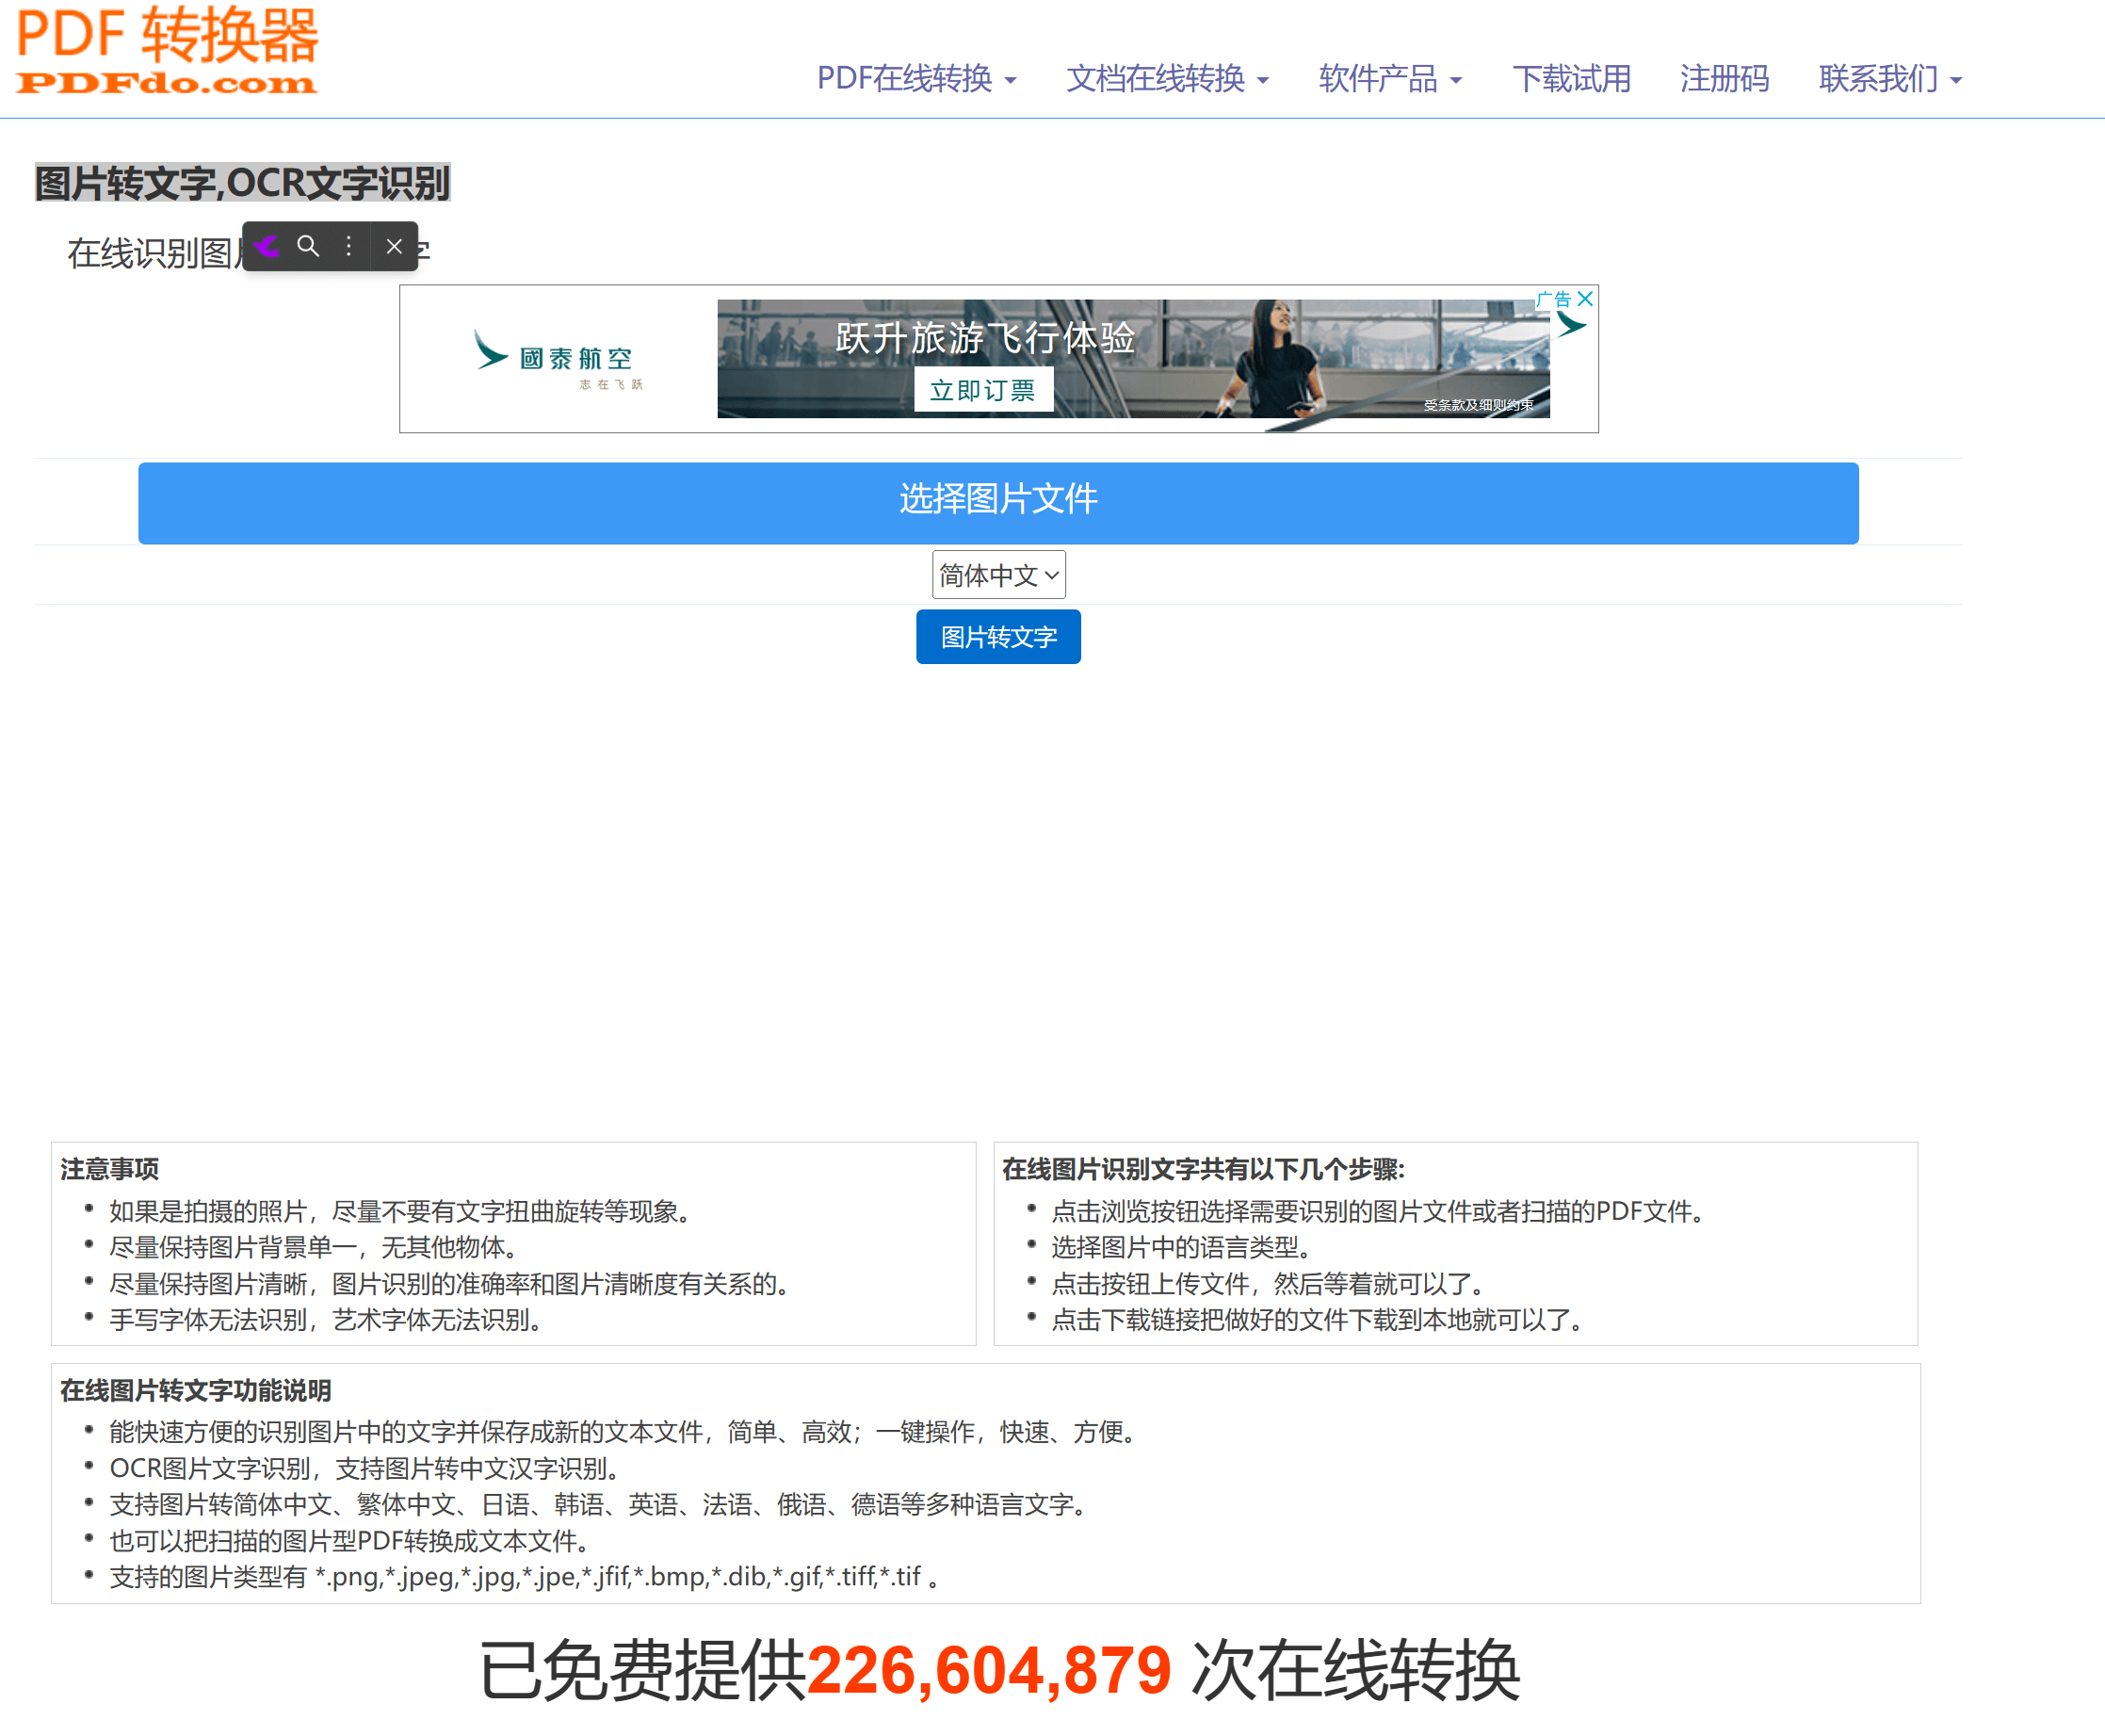Image resolution: width=2105 pixels, height=1736 pixels.
Task: Open the 简体中文 language selector
Action: pos(999,575)
